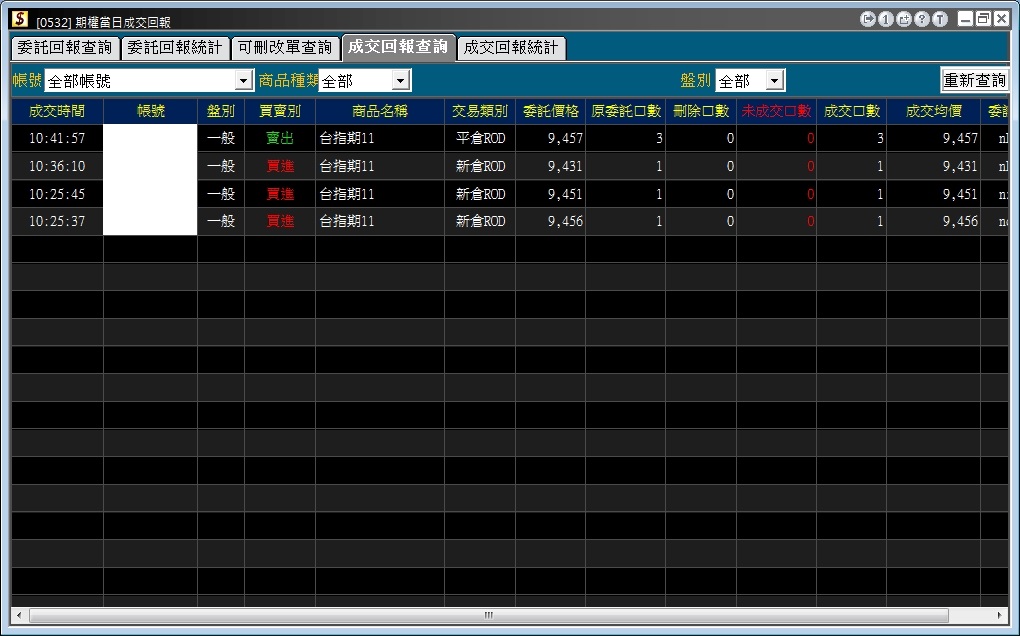Viewport: 1020px width, 636px height.
Task: Click the horizontal scrollbar thumb
Action: click(489, 615)
